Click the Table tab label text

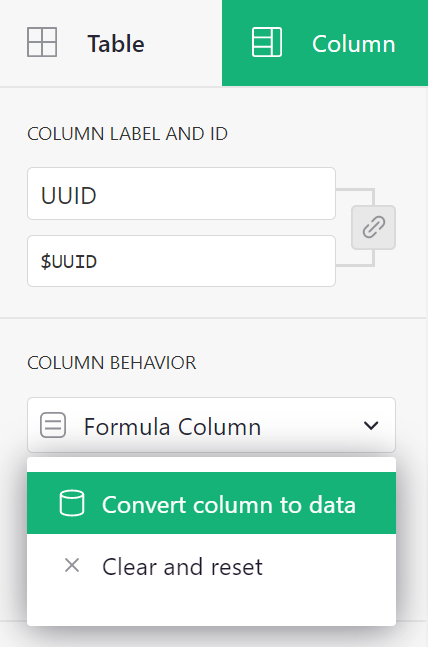pyautogui.click(x=116, y=44)
